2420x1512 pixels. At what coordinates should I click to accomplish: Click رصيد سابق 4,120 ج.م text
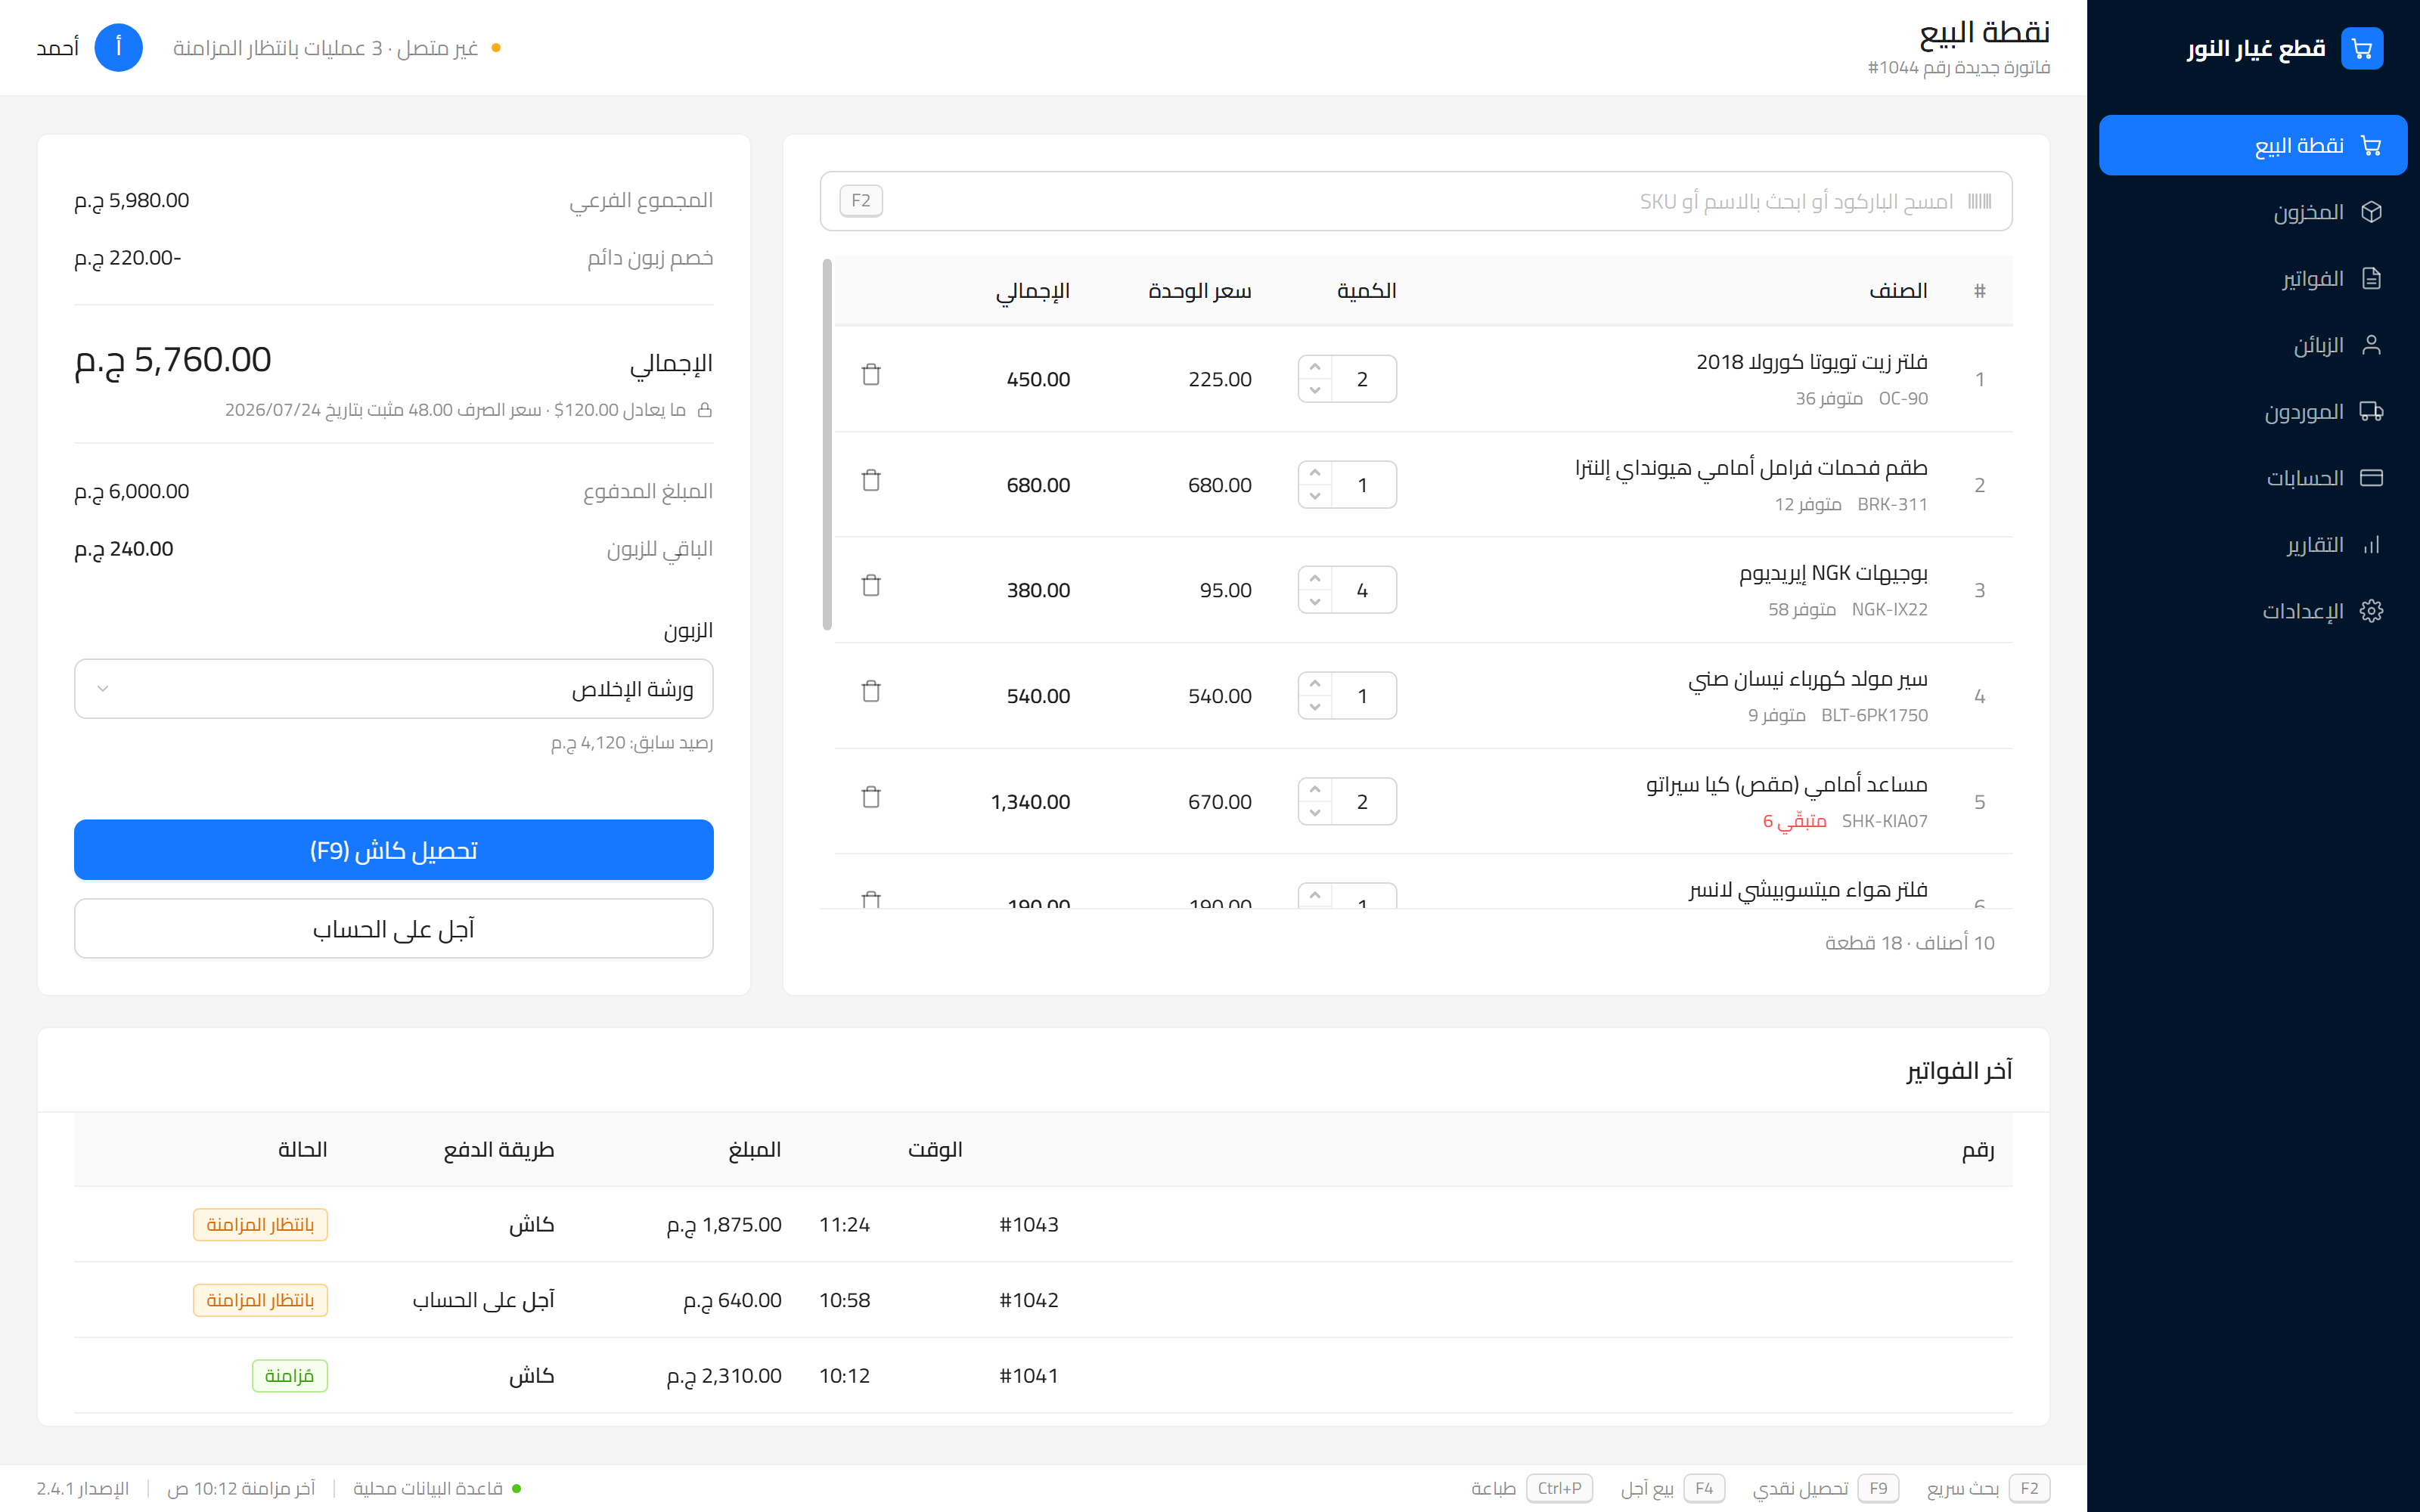(632, 743)
